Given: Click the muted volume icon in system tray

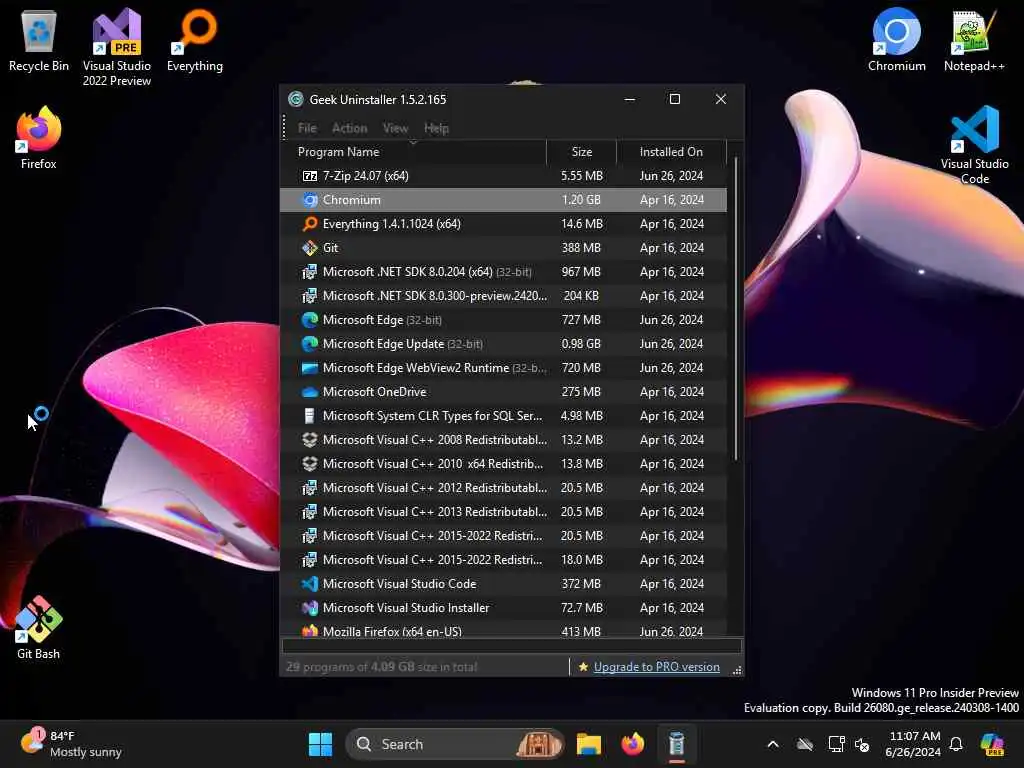Looking at the screenshot, I should coord(862,744).
